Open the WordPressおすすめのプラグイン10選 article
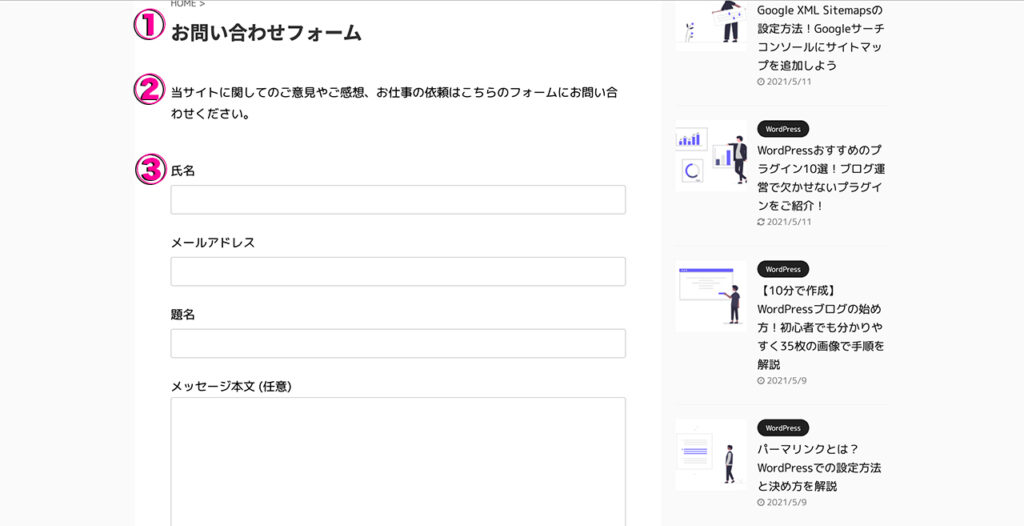Image resolution: width=1024 pixels, height=526 pixels. 821,178
